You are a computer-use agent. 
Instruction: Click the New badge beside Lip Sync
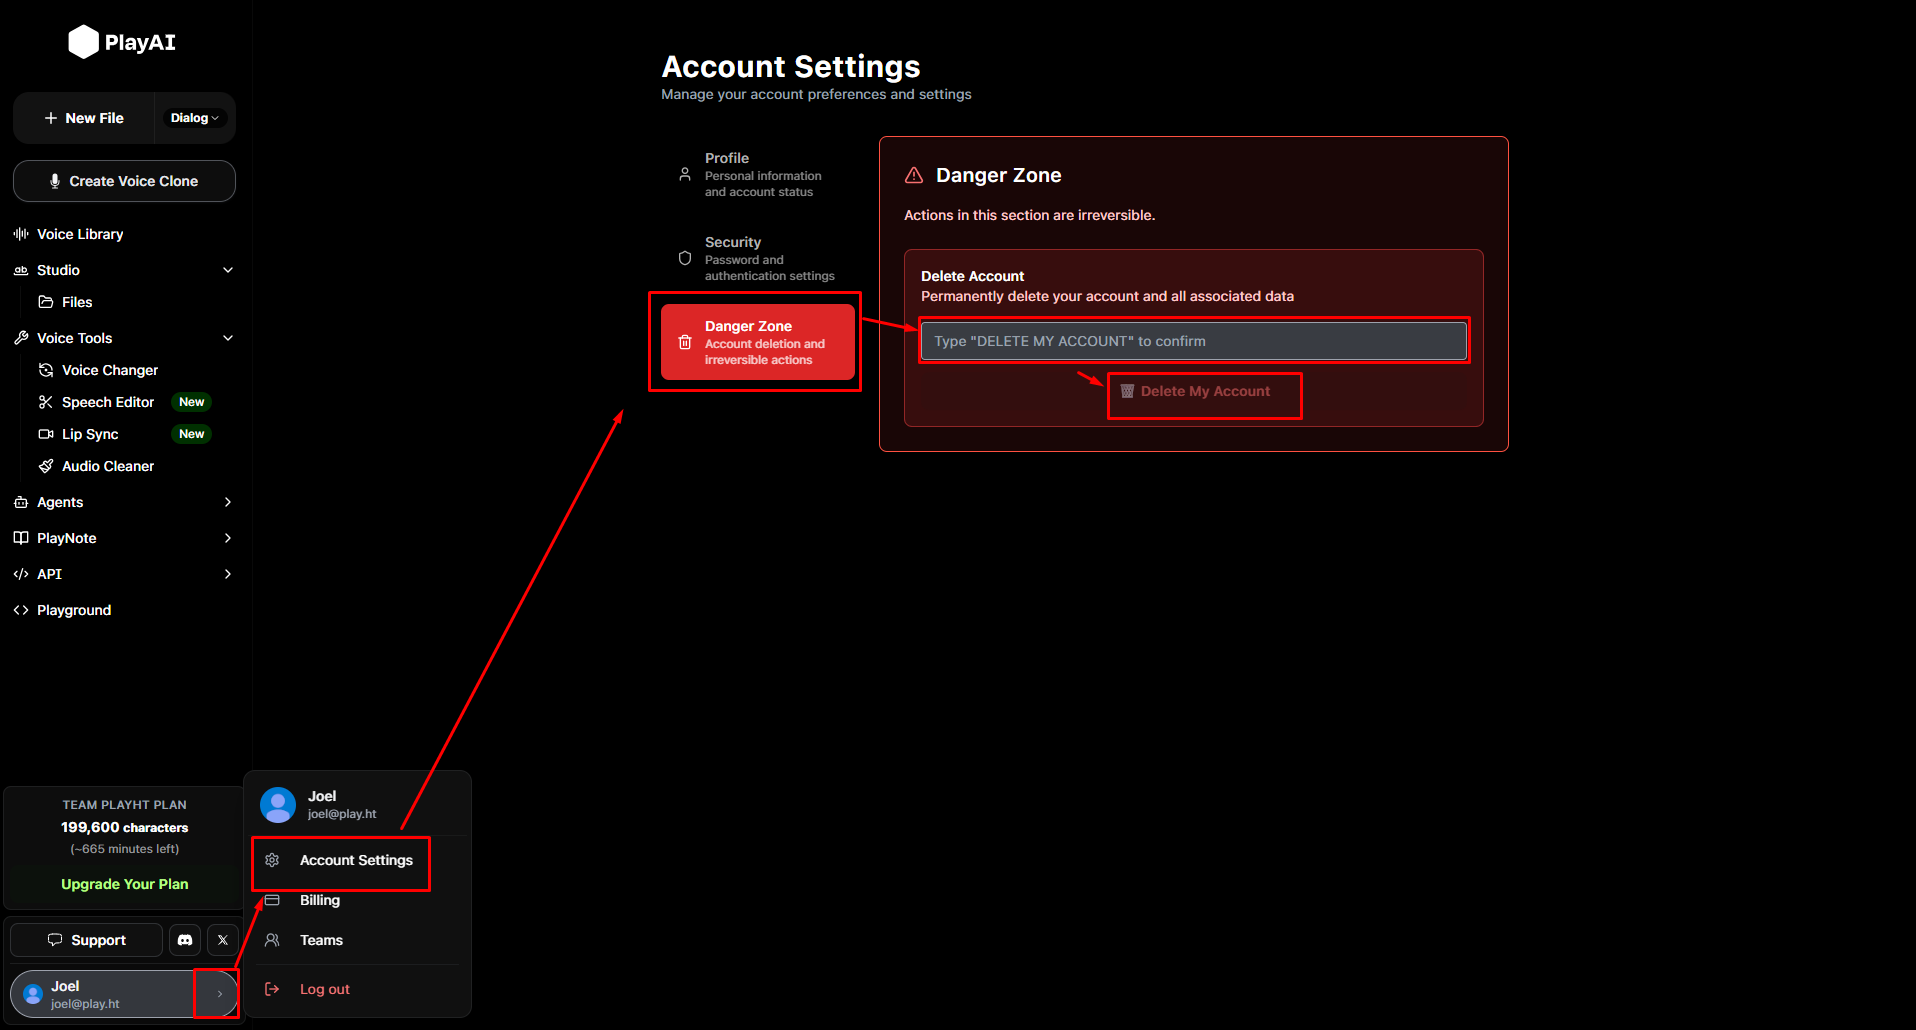[192, 434]
